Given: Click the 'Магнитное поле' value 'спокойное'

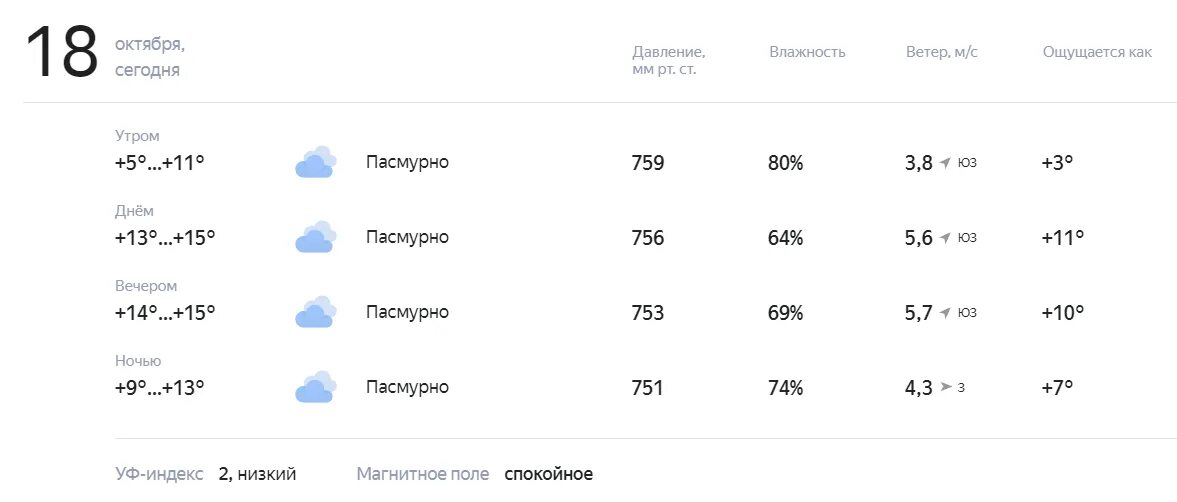Looking at the screenshot, I should pos(548,474).
